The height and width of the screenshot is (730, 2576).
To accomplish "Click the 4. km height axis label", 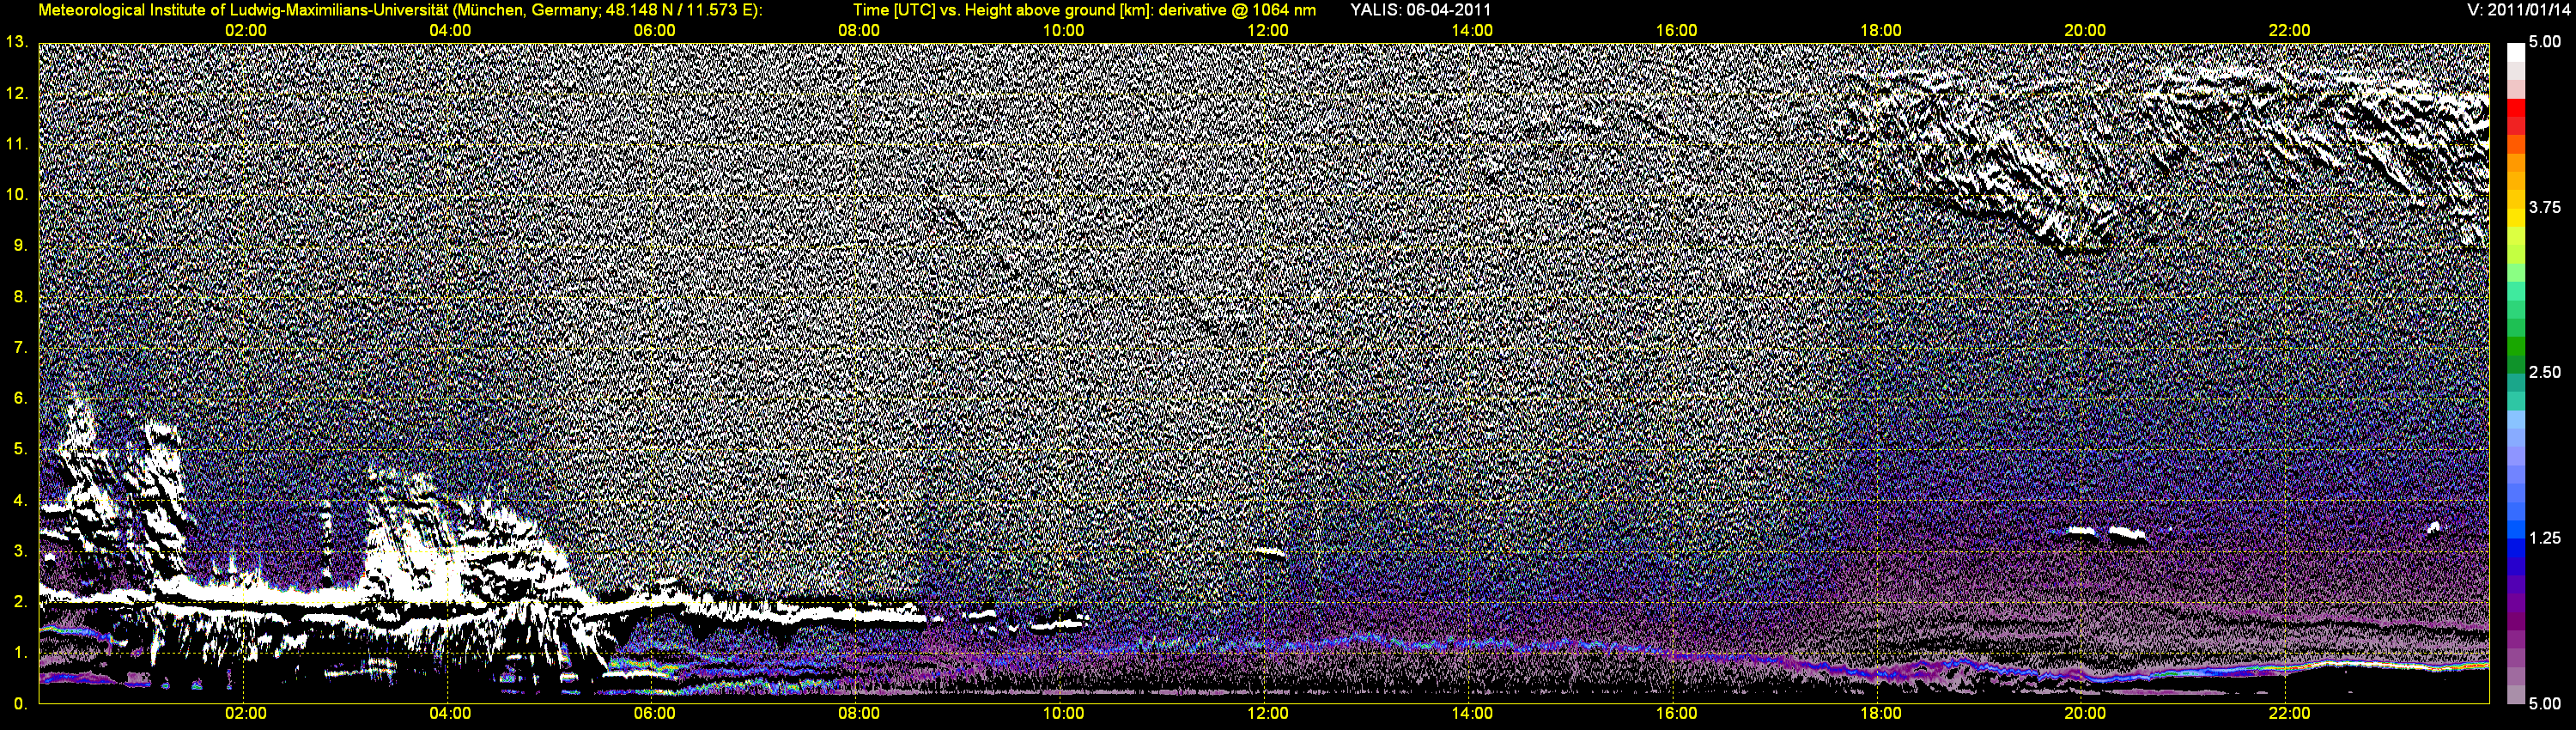I will pyautogui.click(x=21, y=500).
